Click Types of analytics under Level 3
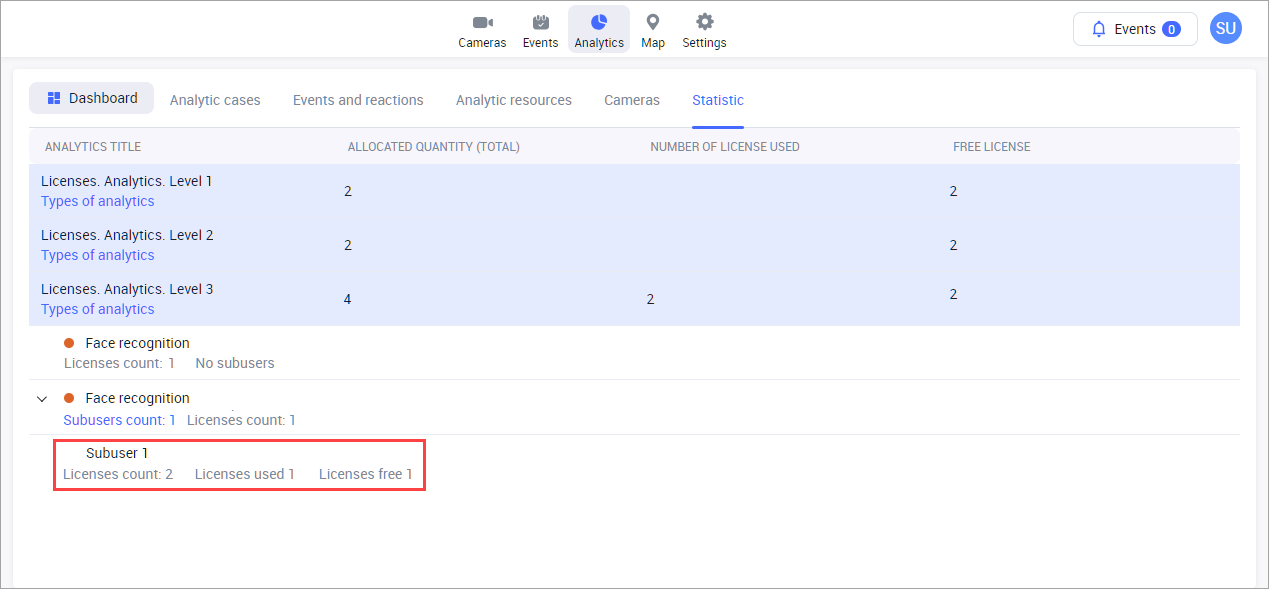The width and height of the screenshot is (1269, 589). coord(98,309)
